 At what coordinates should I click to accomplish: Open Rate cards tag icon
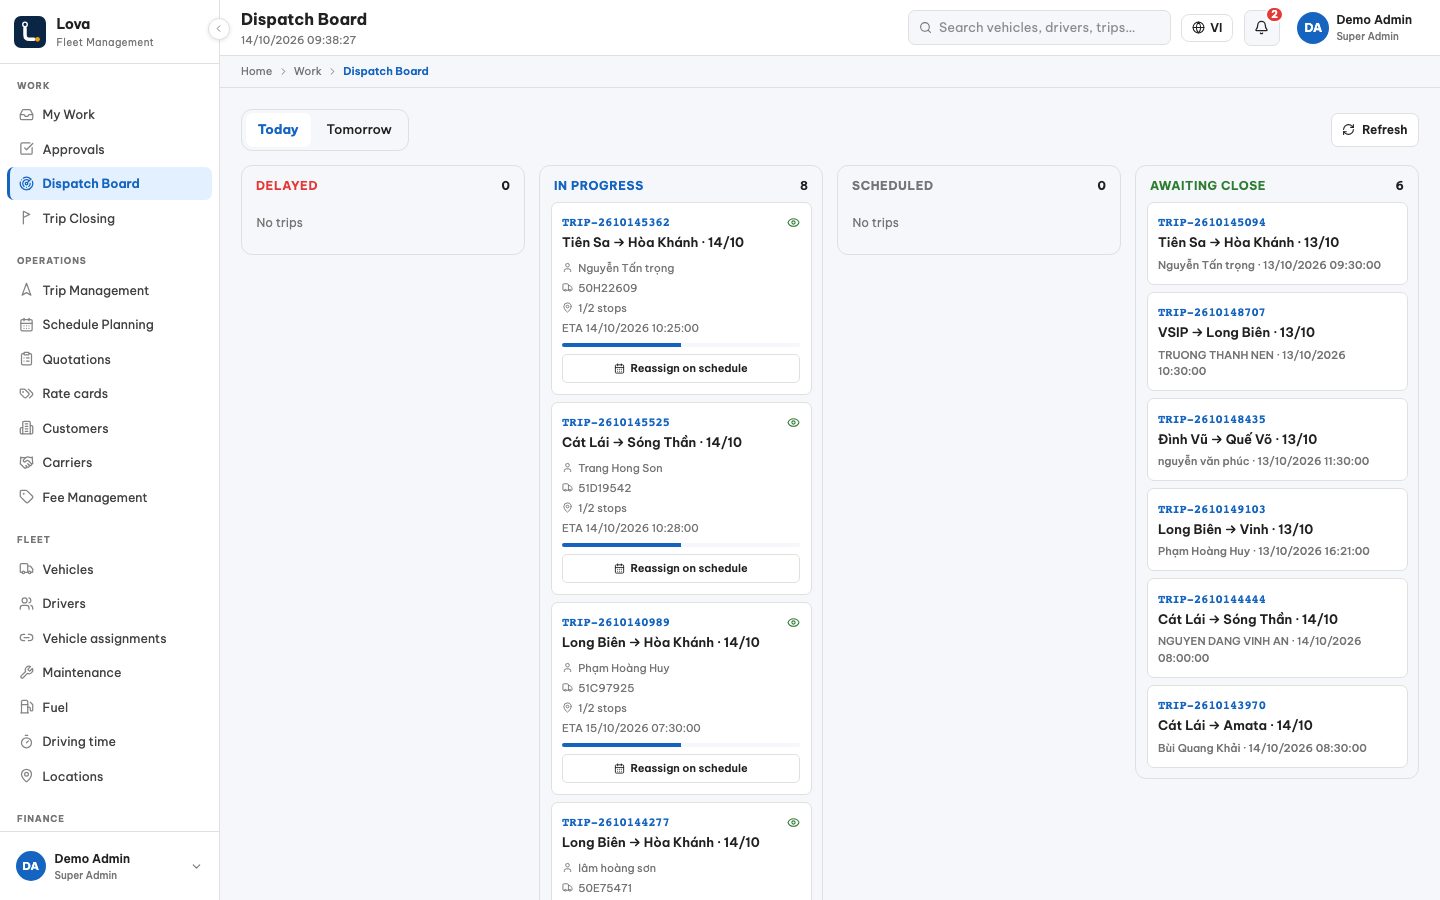click(27, 393)
